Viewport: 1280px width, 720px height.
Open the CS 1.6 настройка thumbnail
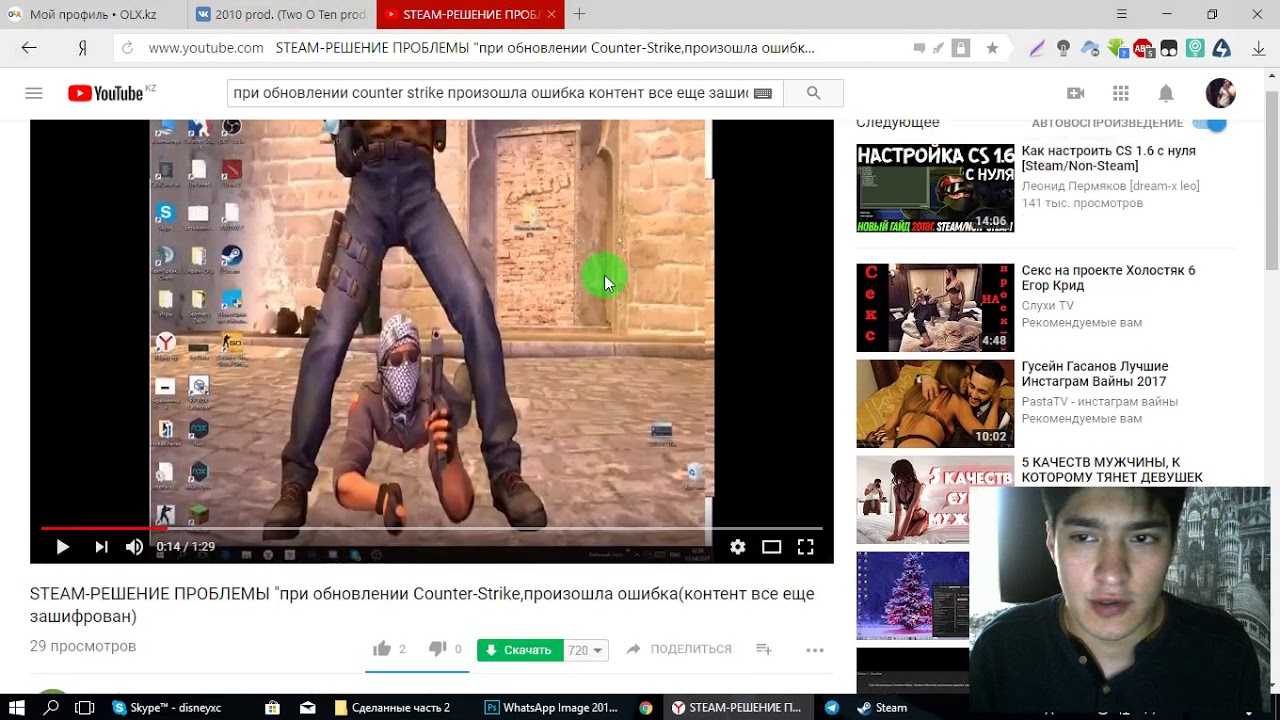(935, 188)
